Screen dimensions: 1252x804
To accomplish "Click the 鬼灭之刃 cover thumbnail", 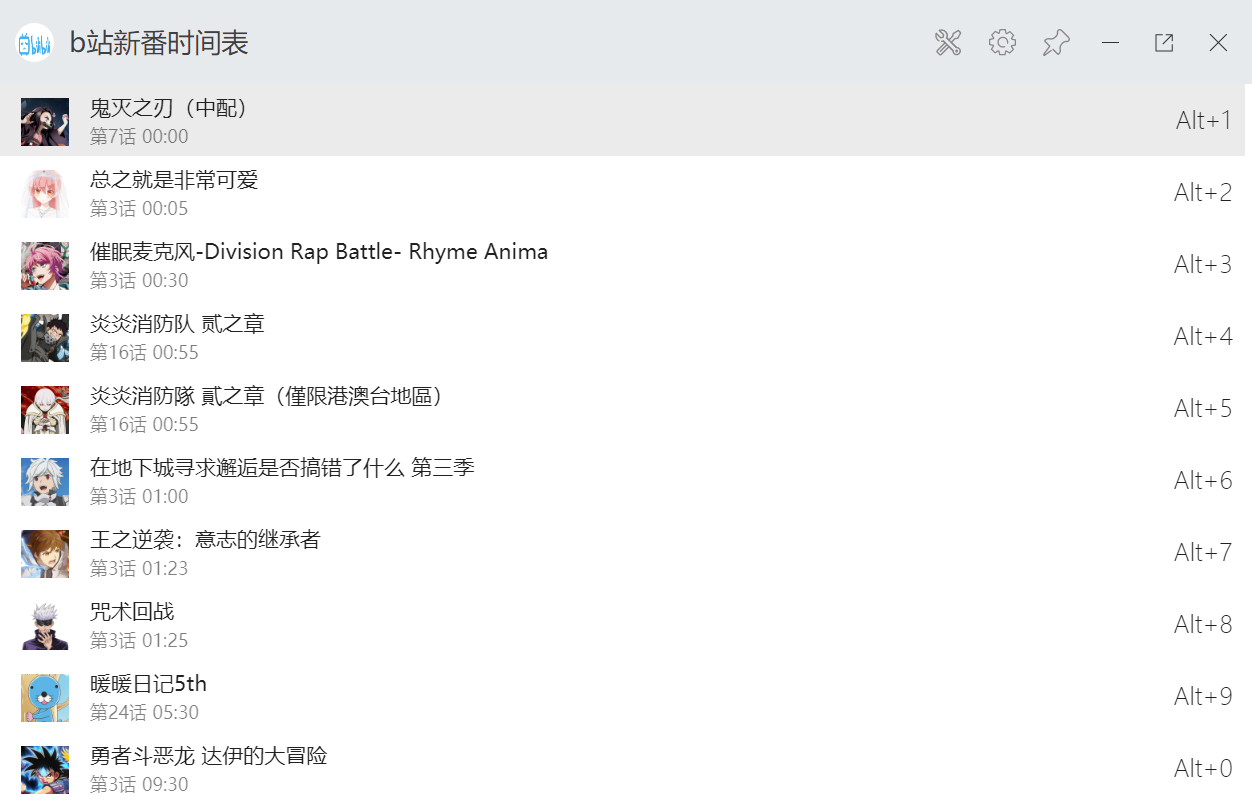I will [45, 122].
